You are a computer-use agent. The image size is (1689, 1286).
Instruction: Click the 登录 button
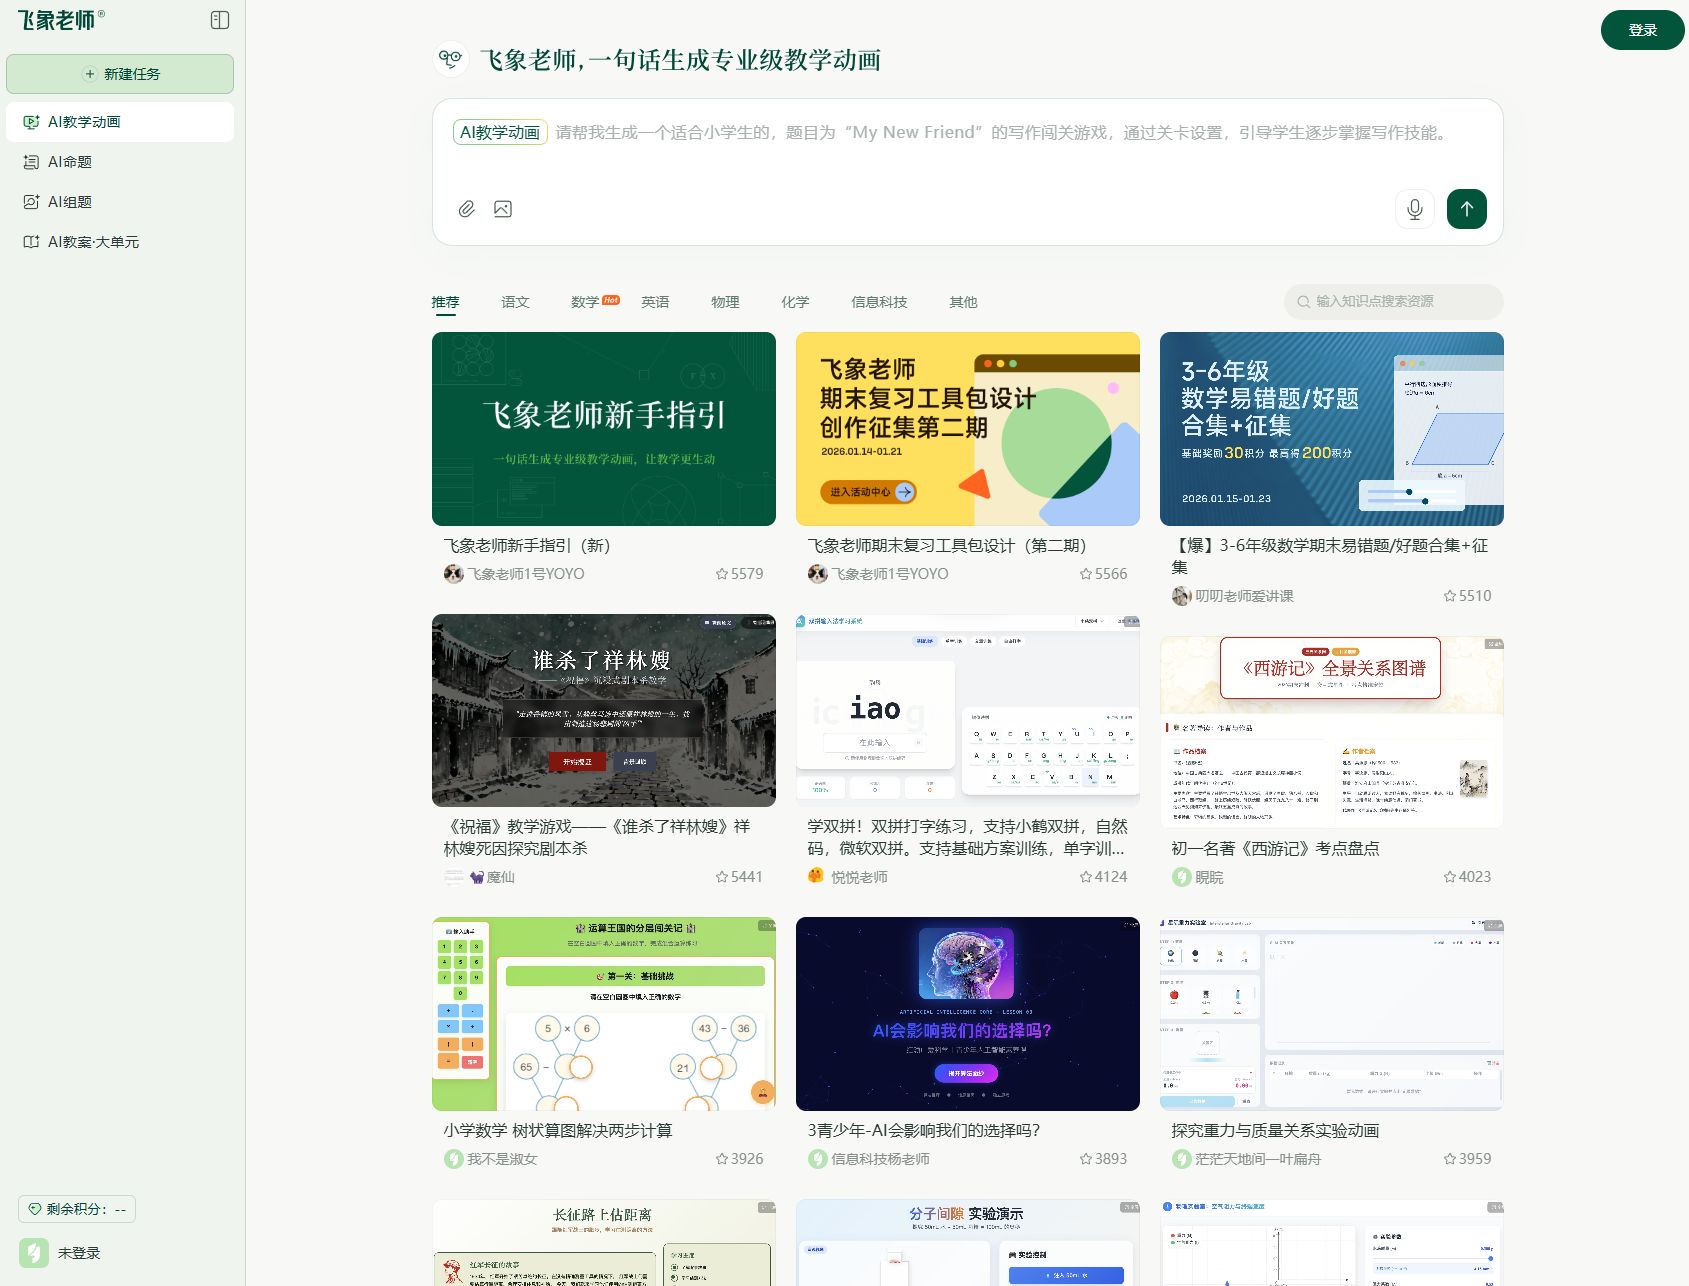pyautogui.click(x=1642, y=30)
